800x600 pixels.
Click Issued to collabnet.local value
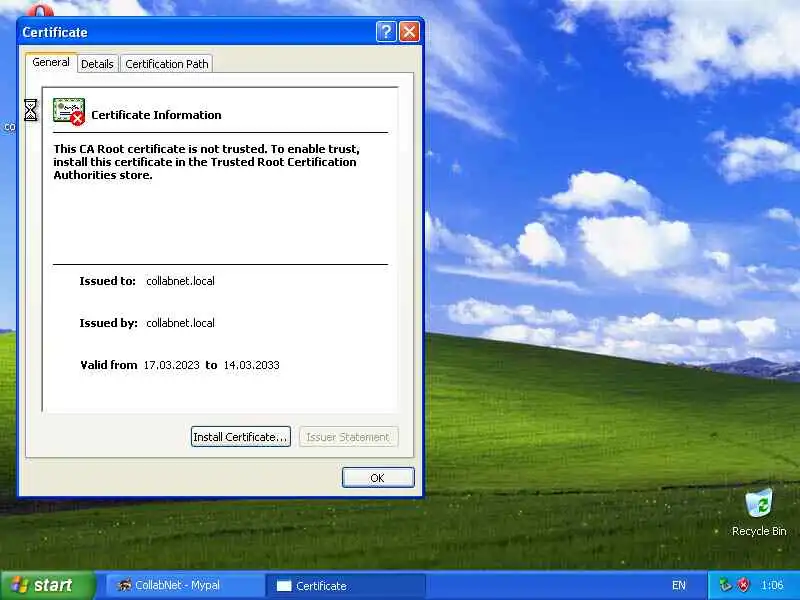pyautogui.click(x=180, y=281)
